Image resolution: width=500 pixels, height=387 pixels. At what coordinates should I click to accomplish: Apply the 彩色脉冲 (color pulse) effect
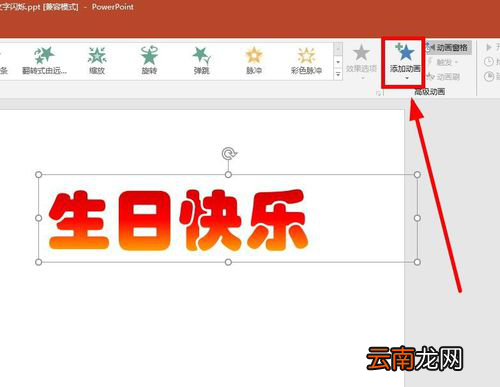306,60
